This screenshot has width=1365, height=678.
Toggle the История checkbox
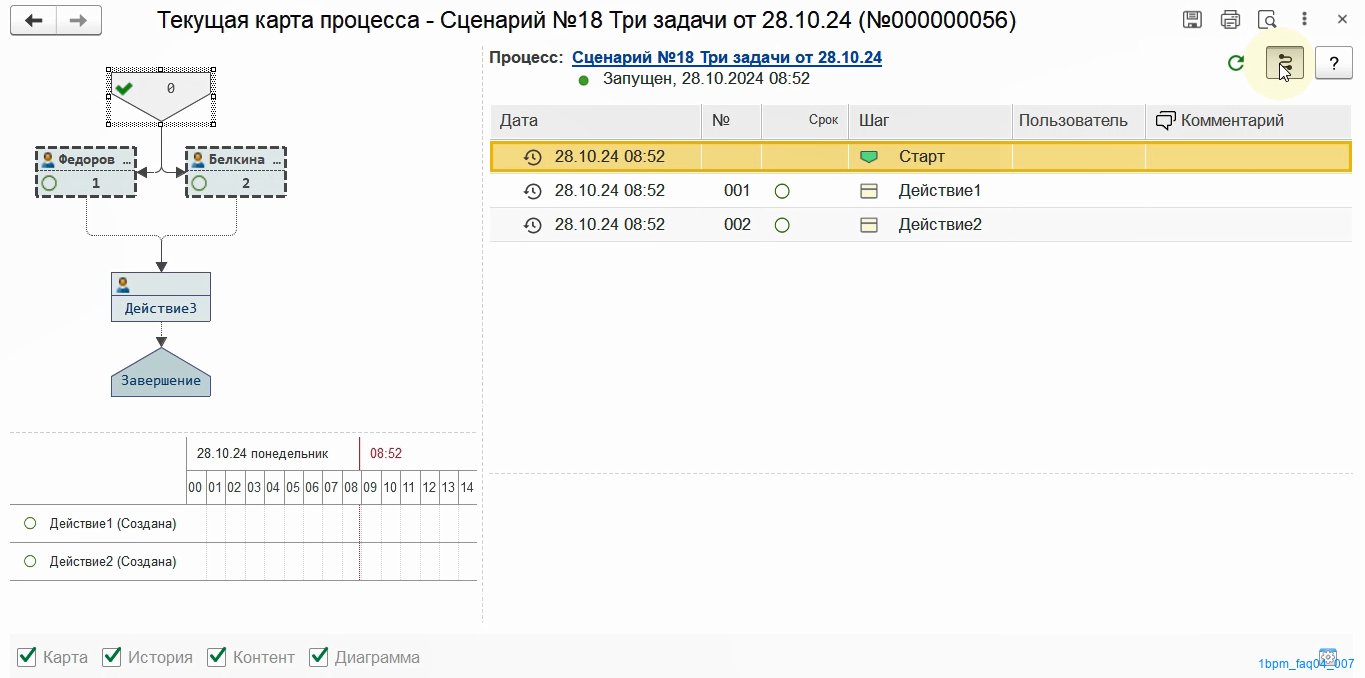(112, 657)
